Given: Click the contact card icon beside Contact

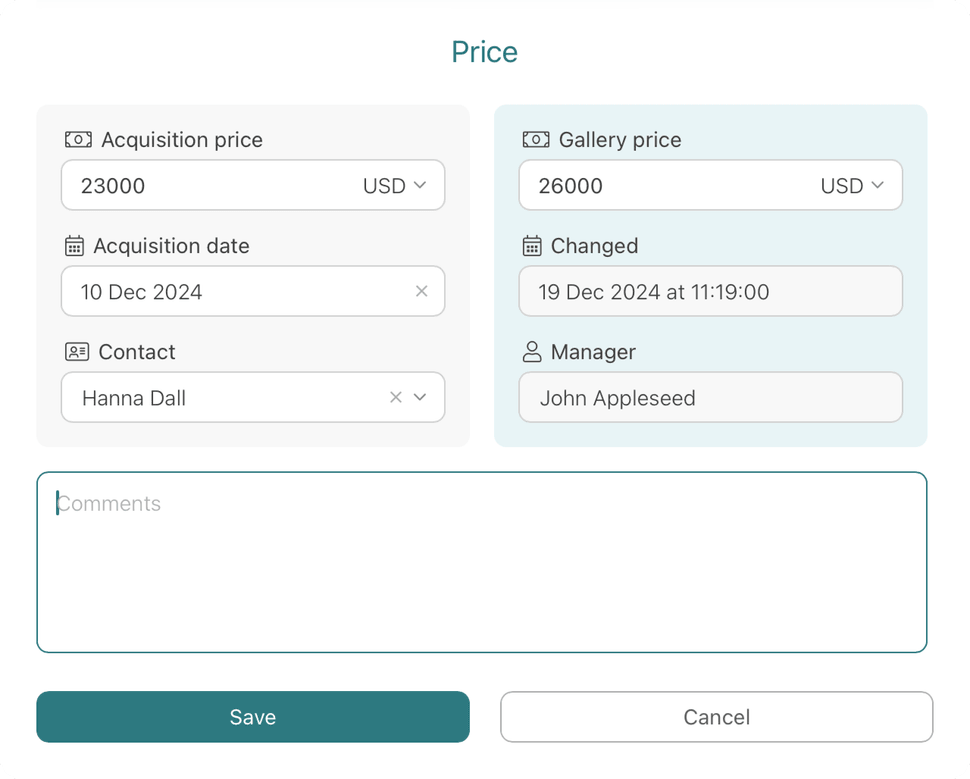Looking at the screenshot, I should click(x=77, y=352).
